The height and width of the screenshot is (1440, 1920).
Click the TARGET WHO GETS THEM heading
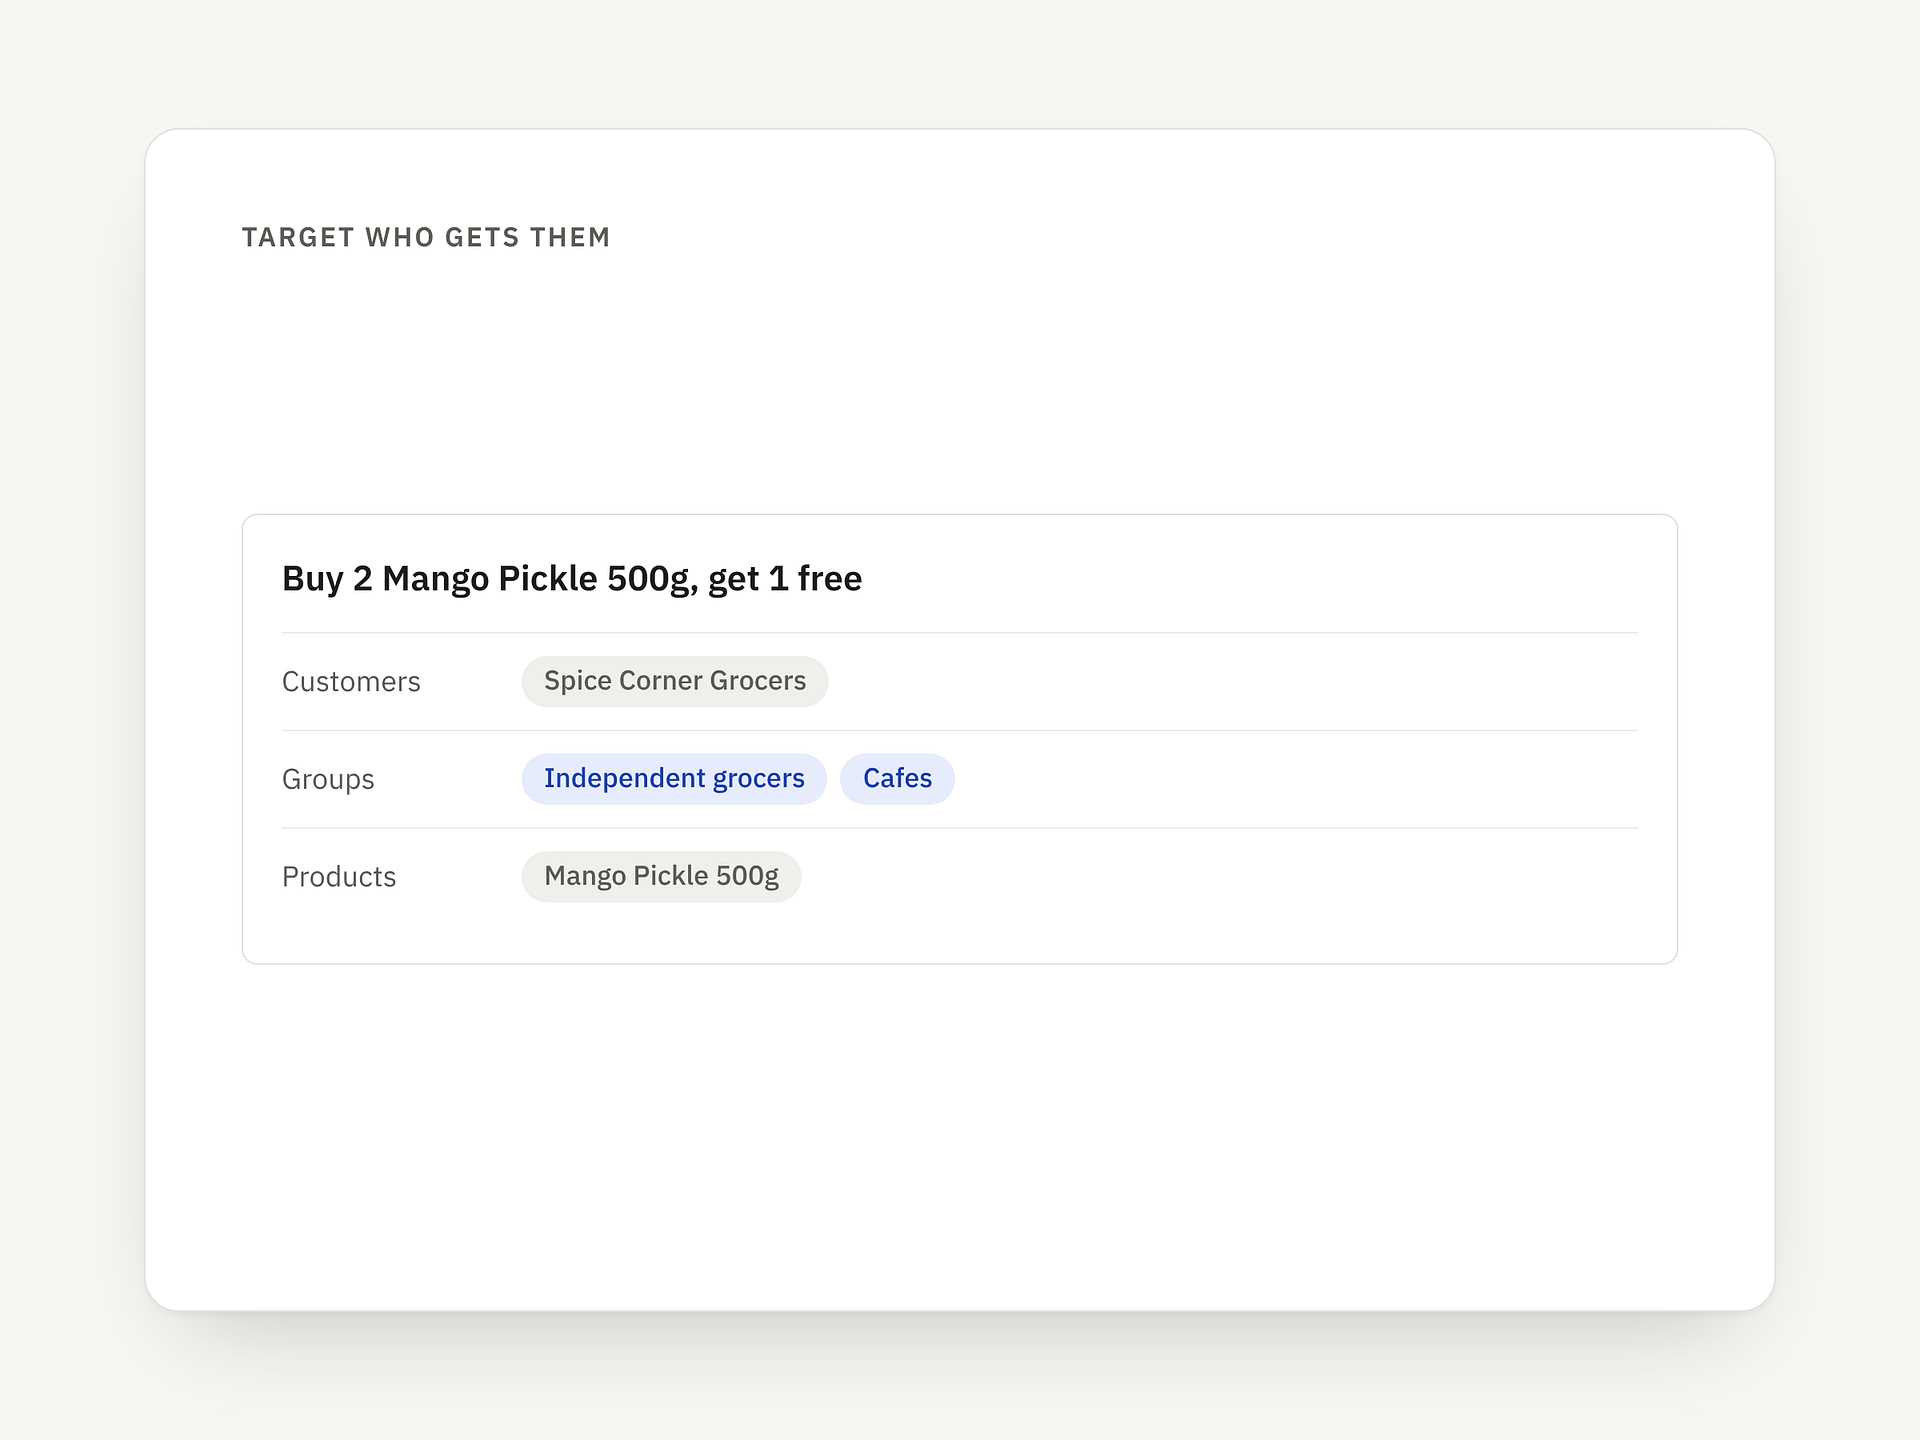tap(426, 238)
